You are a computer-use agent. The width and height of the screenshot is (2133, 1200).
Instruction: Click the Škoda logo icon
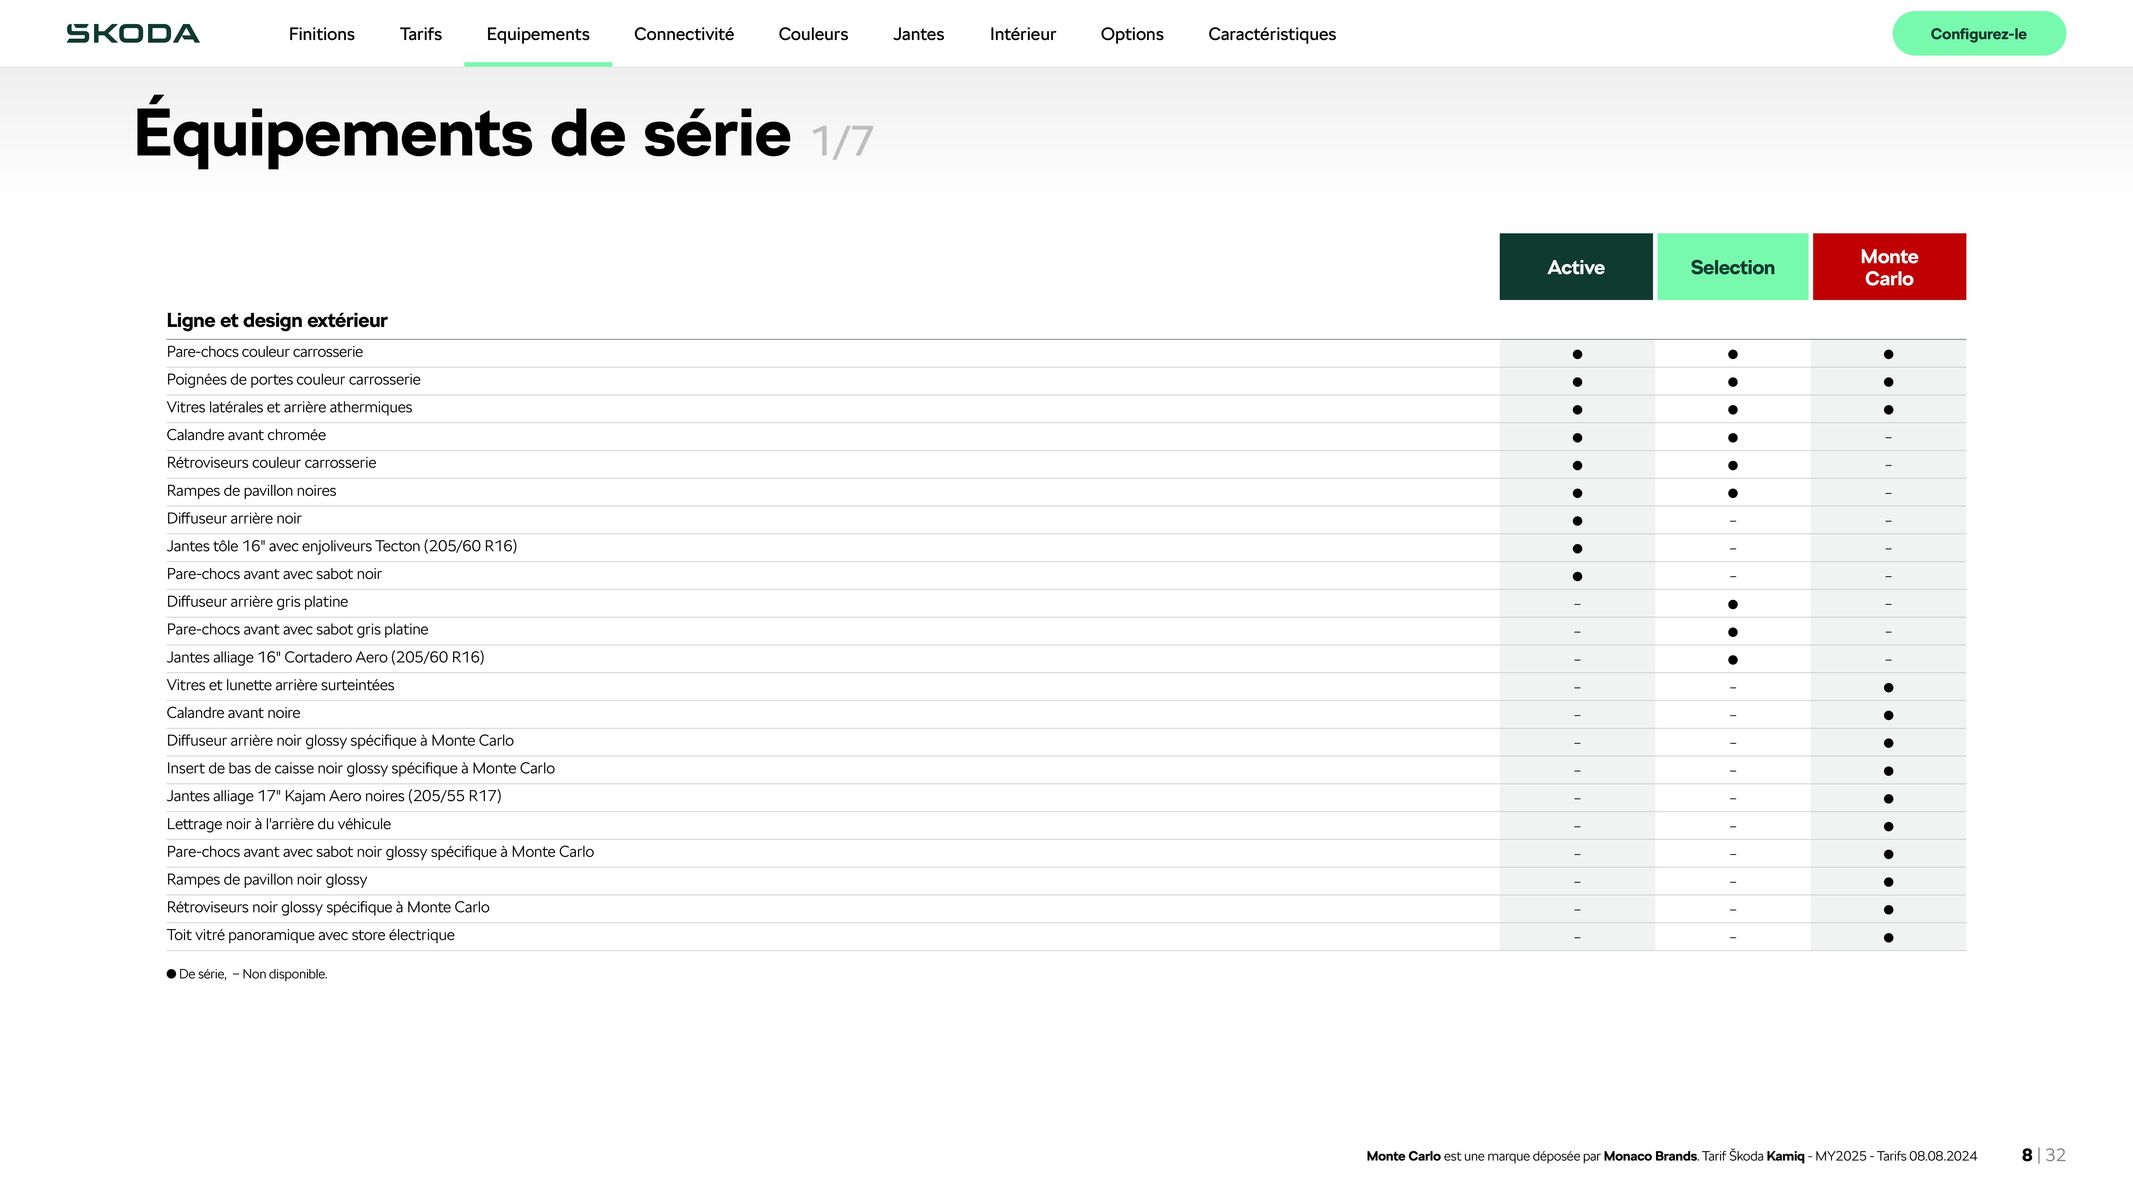(133, 34)
